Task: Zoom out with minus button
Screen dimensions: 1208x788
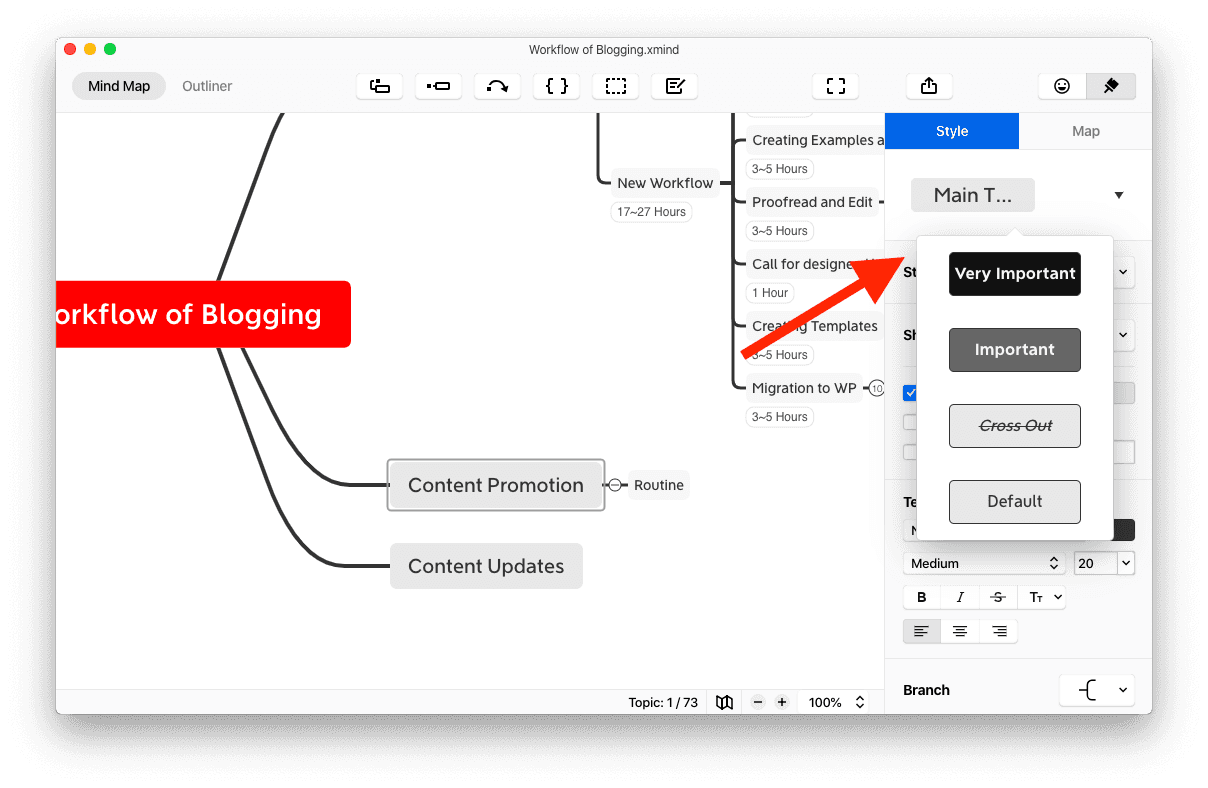Action: [x=758, y=702]
